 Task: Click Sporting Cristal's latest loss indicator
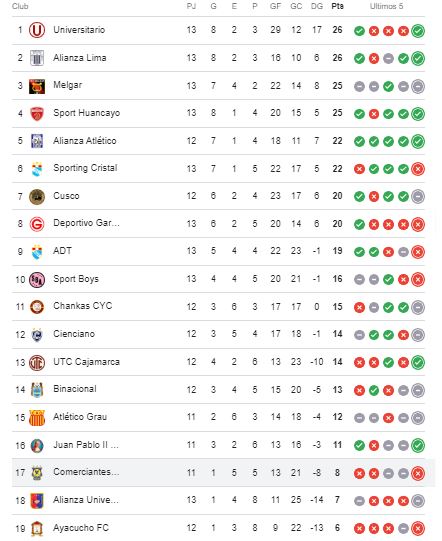tap(418, 169)
